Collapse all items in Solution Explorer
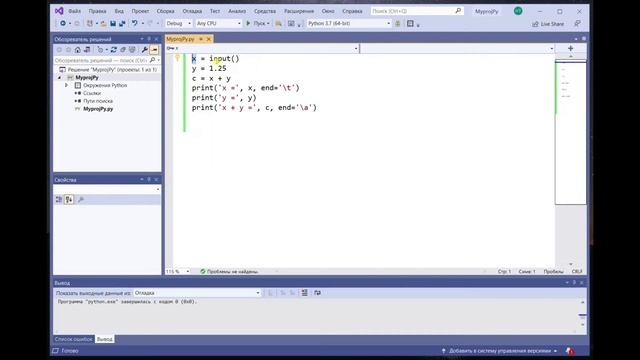The height and width of the screenshot is (360, 640). tap(123, 50)
